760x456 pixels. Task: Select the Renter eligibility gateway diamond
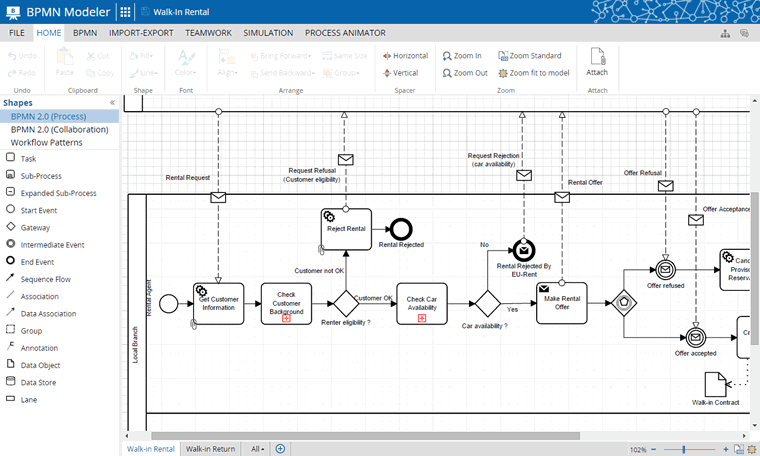[x=346, y=303]
